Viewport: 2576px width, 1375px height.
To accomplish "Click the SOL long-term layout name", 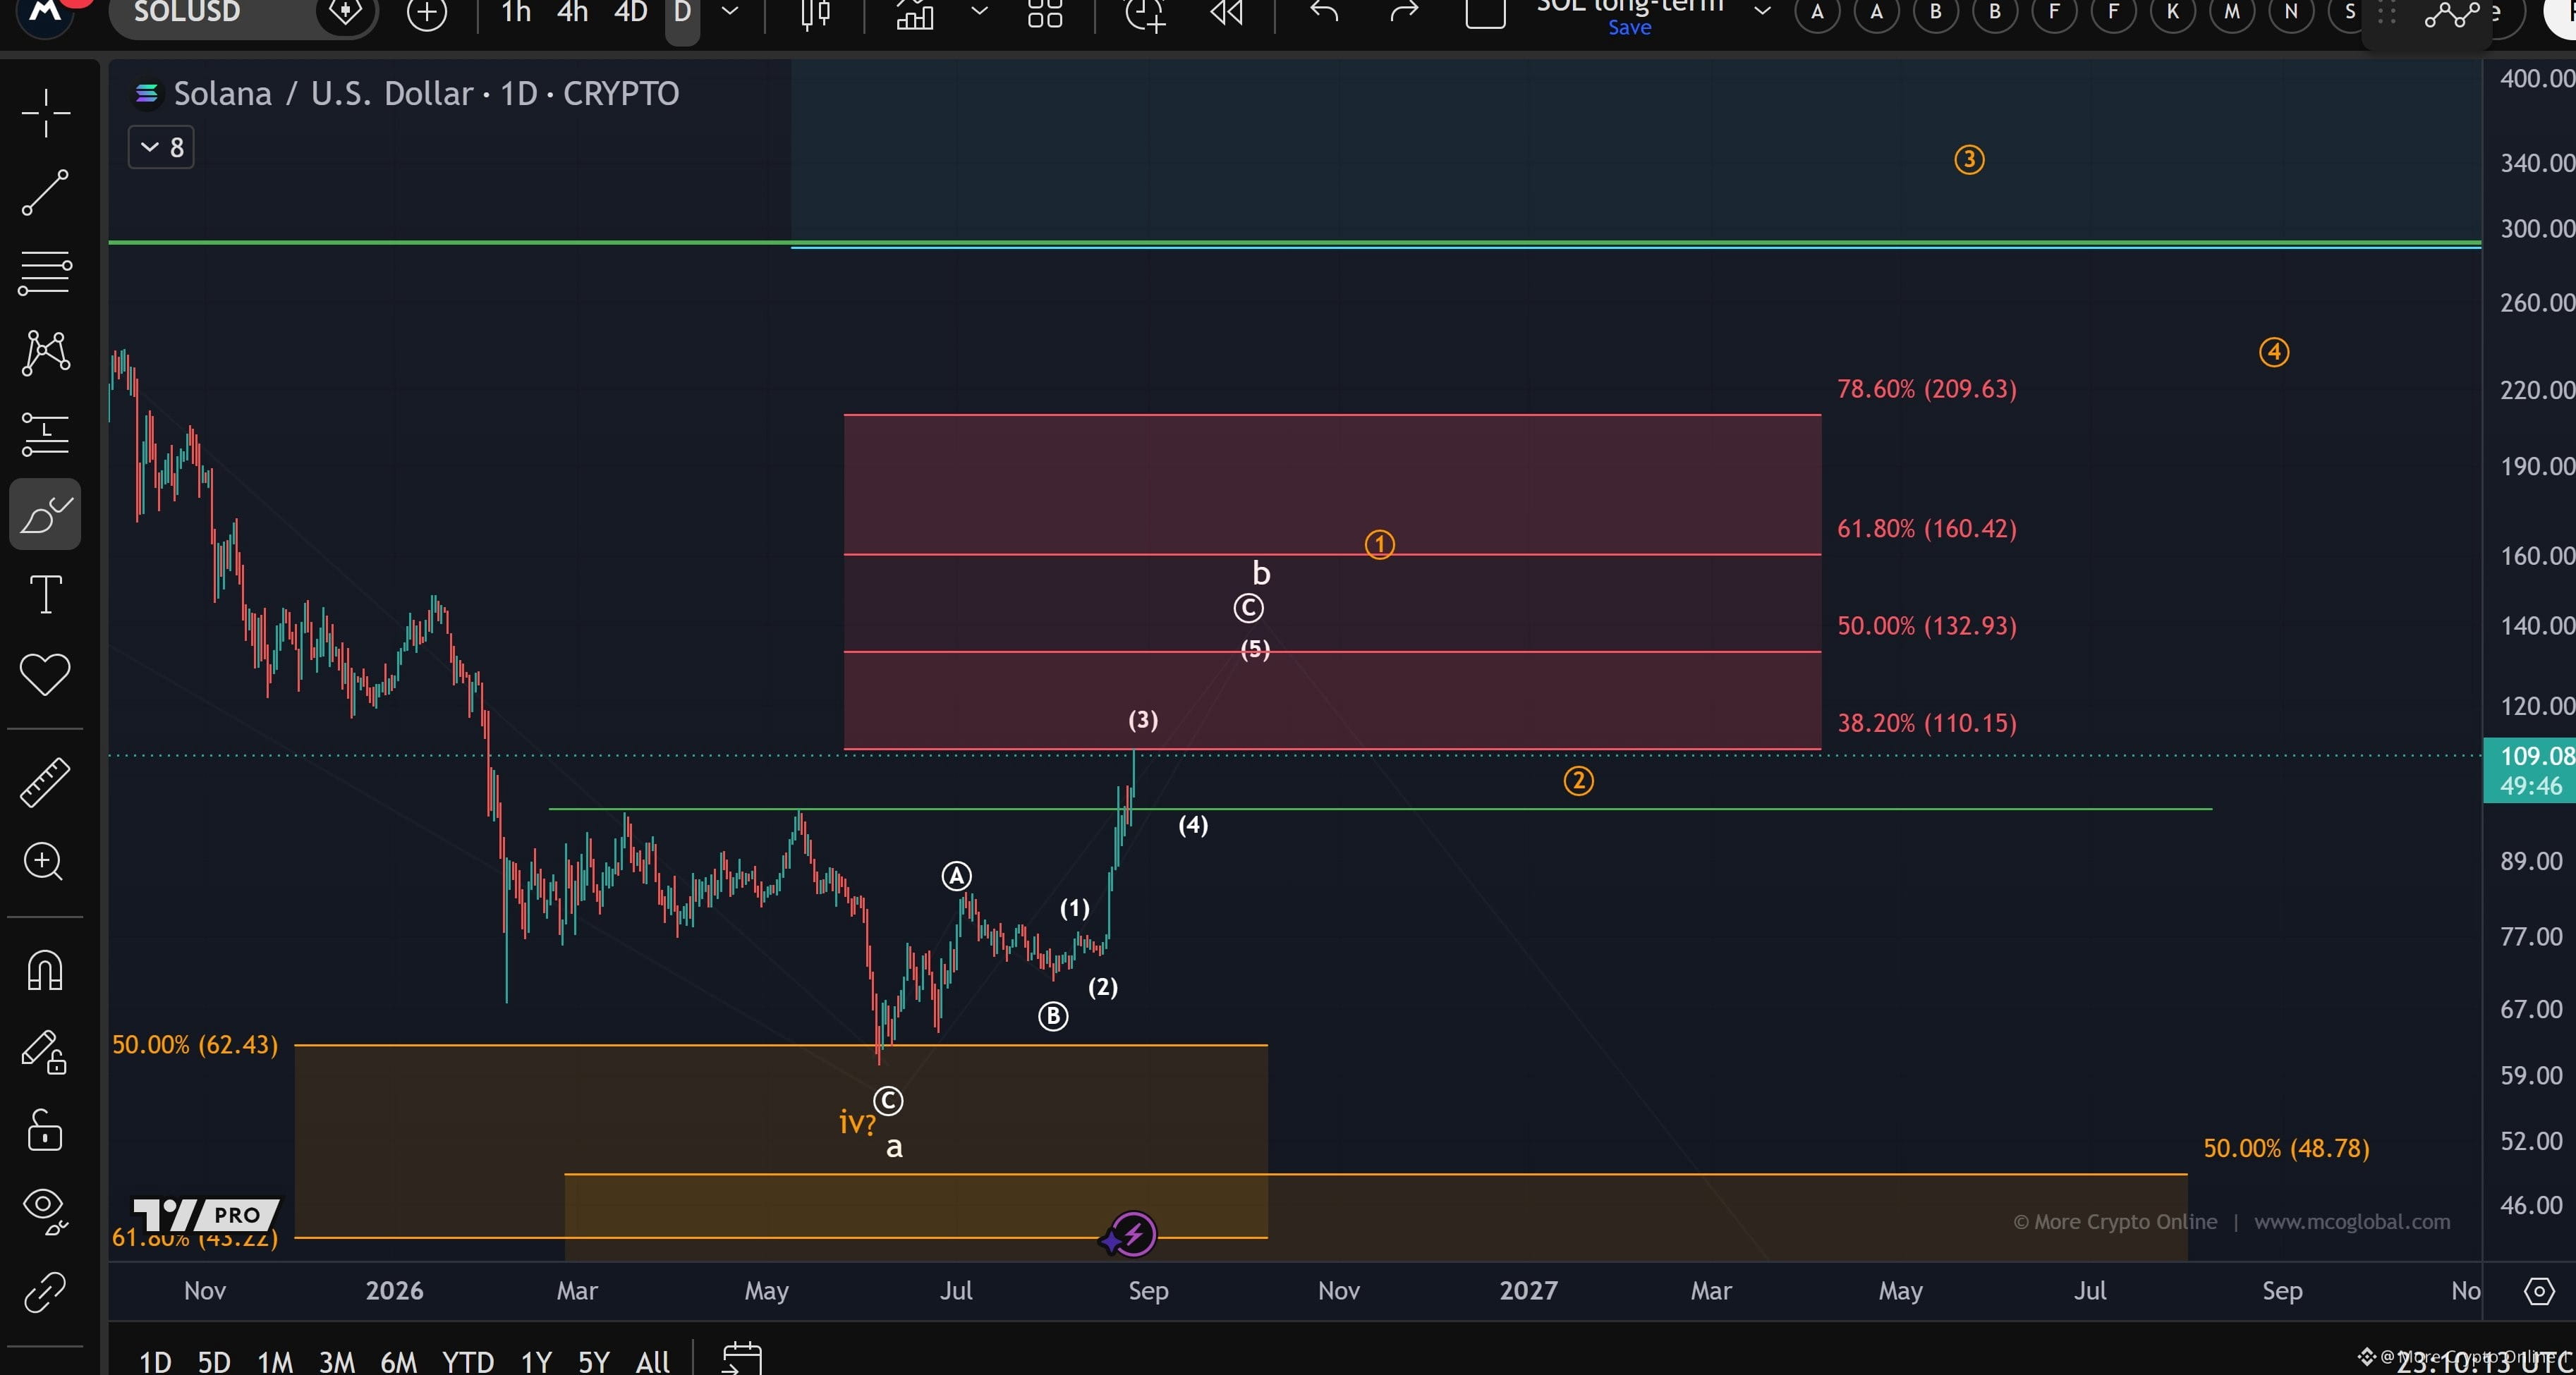I will pos(1630,6).
